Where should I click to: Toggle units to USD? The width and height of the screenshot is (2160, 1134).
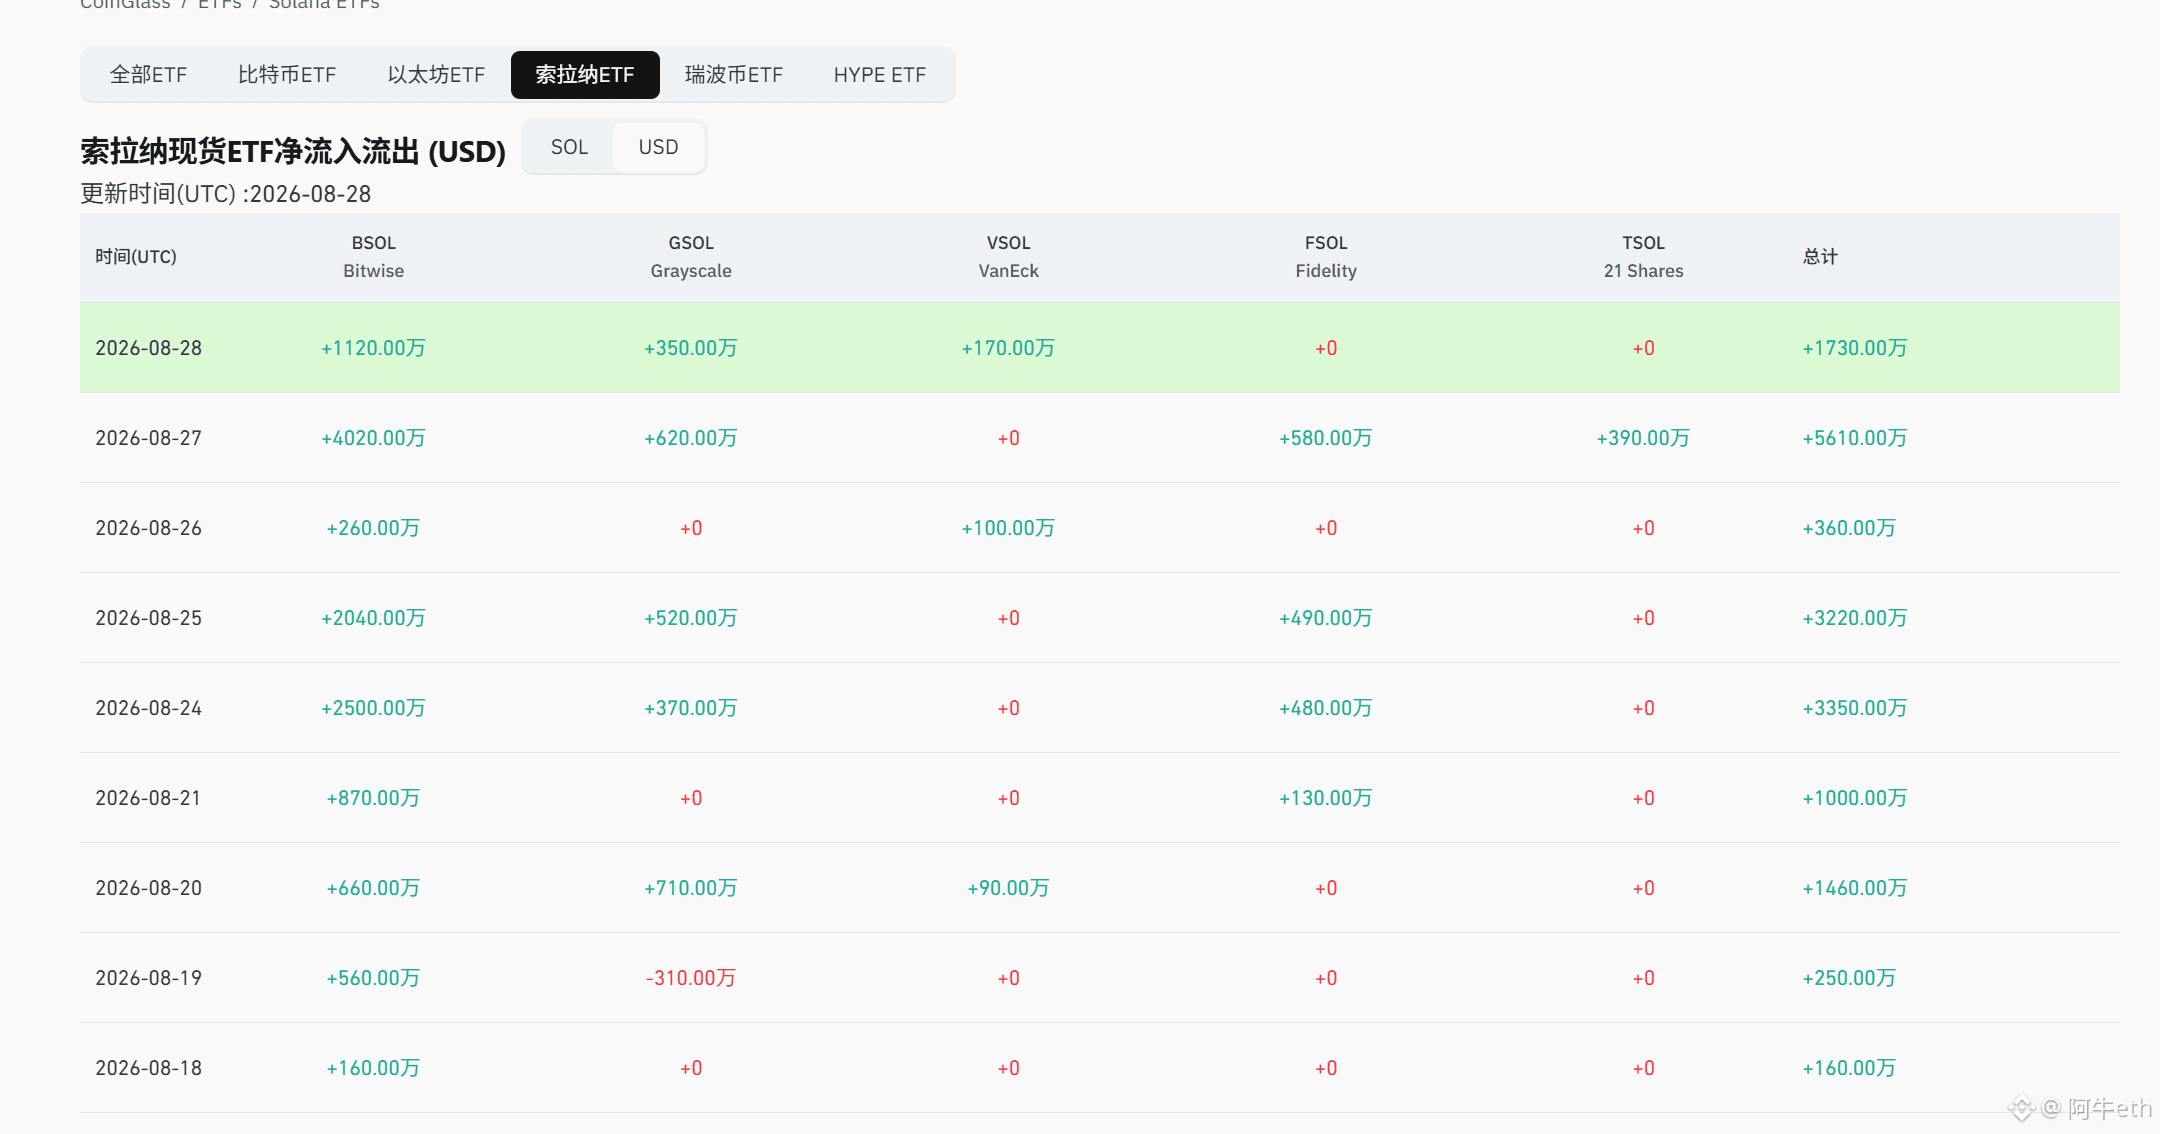coord(658,147)
